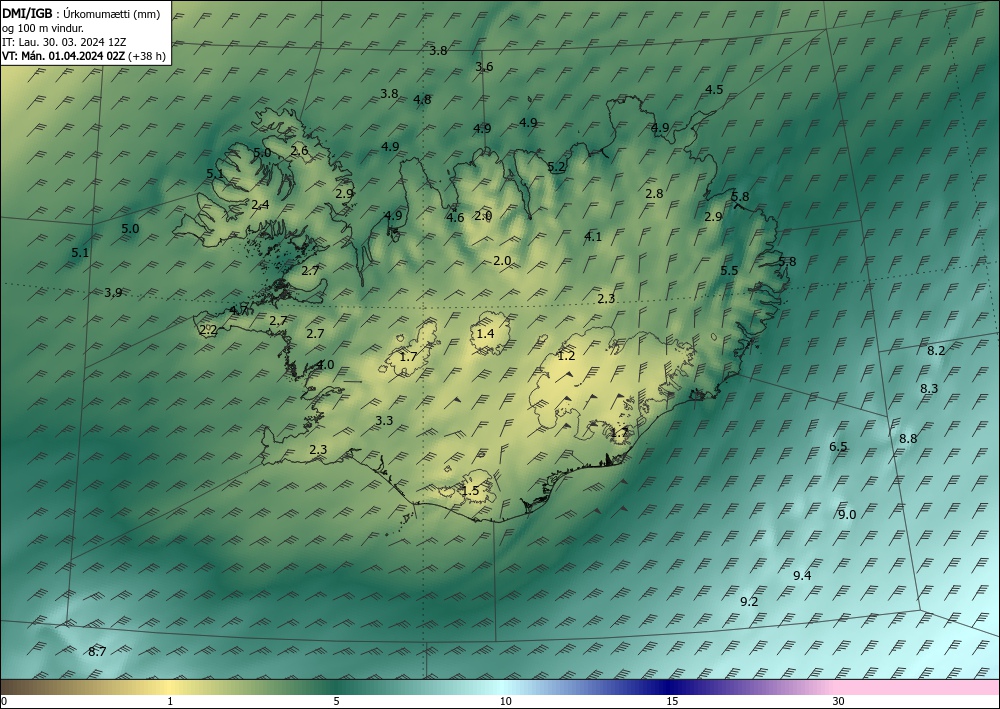Click the '0' tick on the color scale
This screenshot has width=1000, height=709.
pyautogui.click(x=4, y=701)
